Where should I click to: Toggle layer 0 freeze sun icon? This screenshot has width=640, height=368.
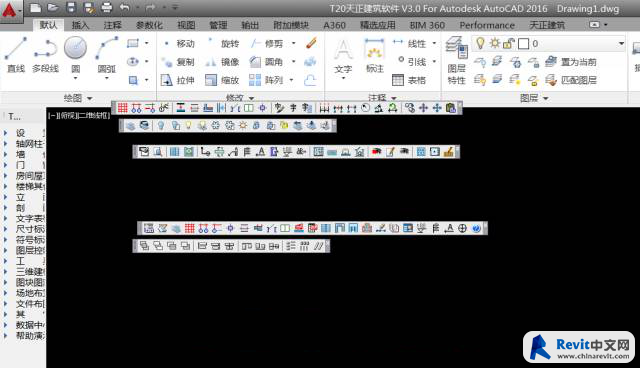point(494,43)
